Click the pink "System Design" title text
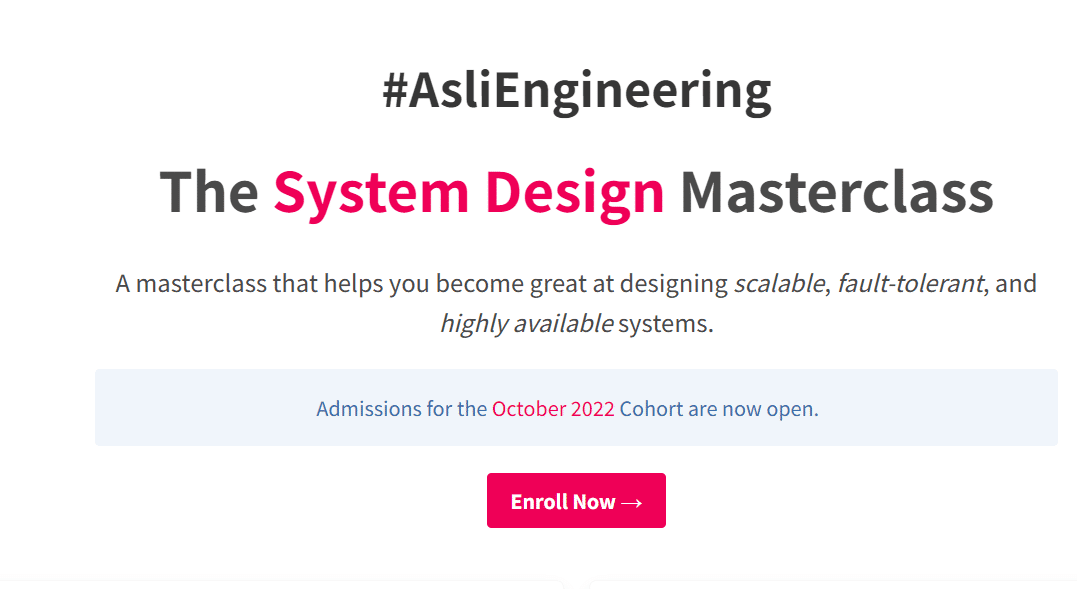 [x=469, y=191]
